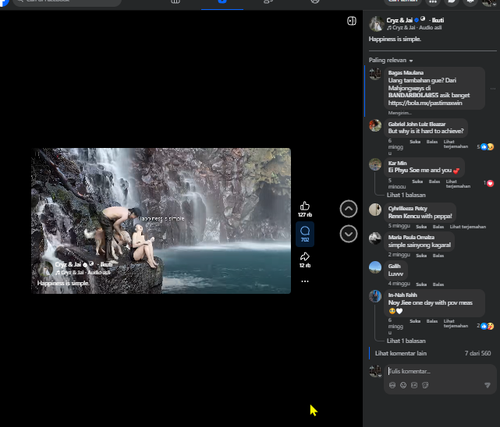Click Suka on Gabriel John's comment
The height and width of the screenshot is (427, 500).
(x=415, y=142)
